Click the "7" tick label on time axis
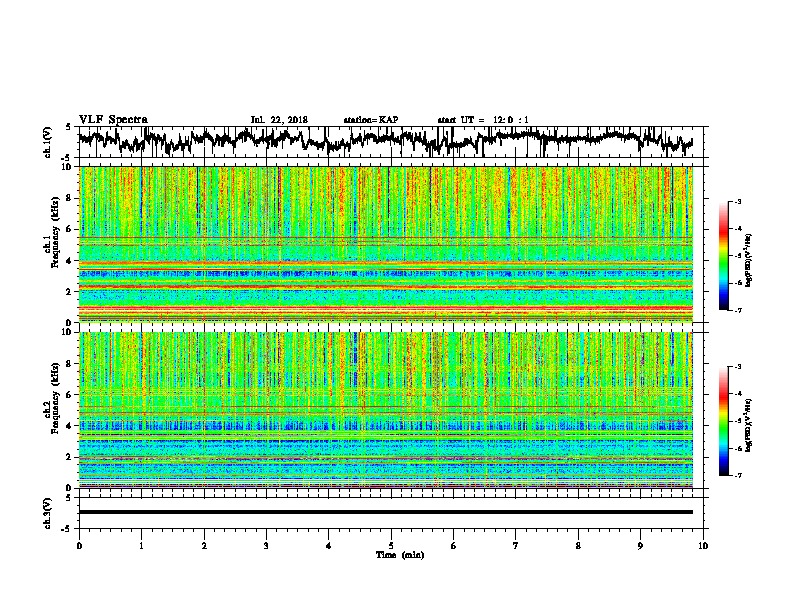Screen dimensions: 792x612 [516, 546]
